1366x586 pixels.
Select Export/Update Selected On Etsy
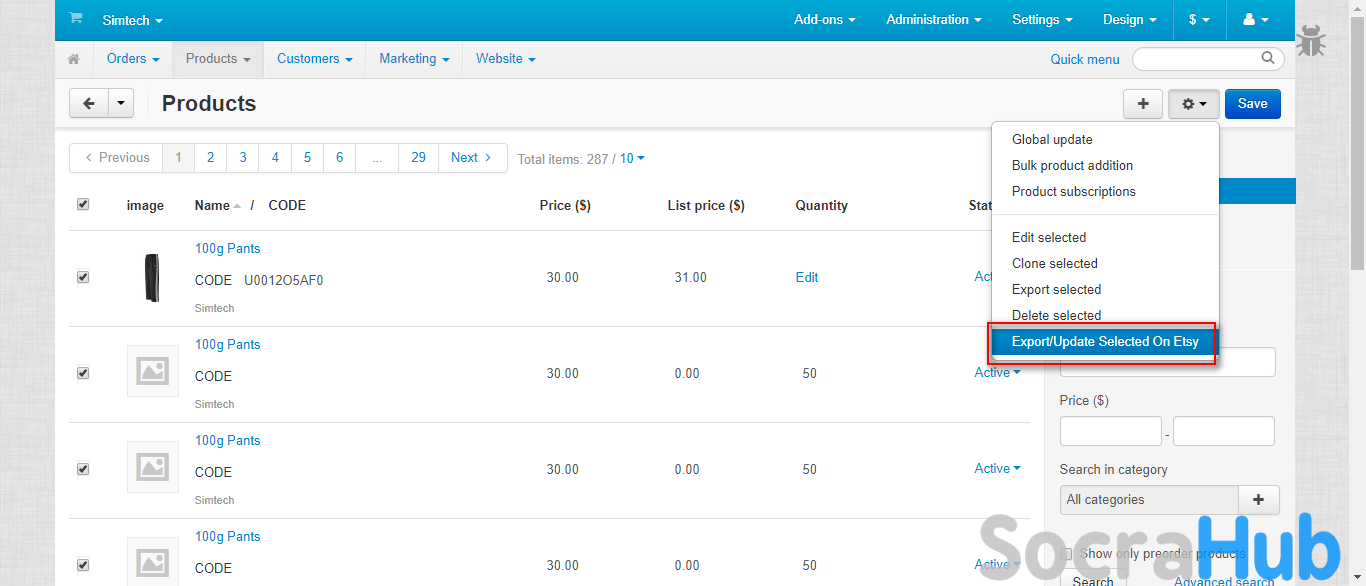click(1104, 341)
